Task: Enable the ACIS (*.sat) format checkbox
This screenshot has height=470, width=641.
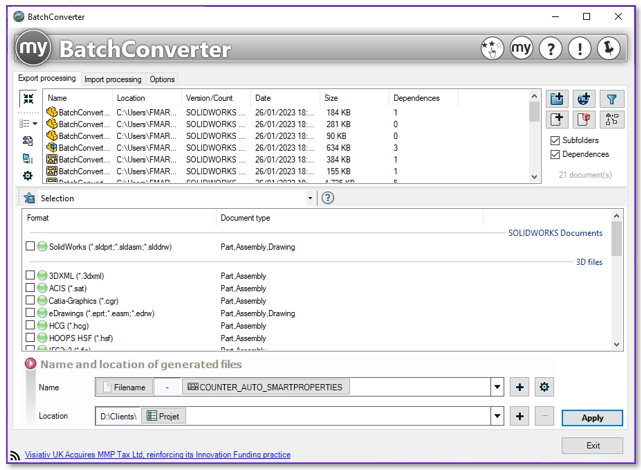Action: [x=30, y=288]
